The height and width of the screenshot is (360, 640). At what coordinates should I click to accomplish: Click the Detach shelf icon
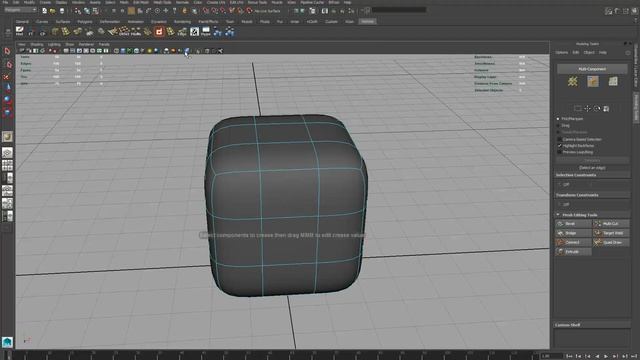[x=124, y=31]
